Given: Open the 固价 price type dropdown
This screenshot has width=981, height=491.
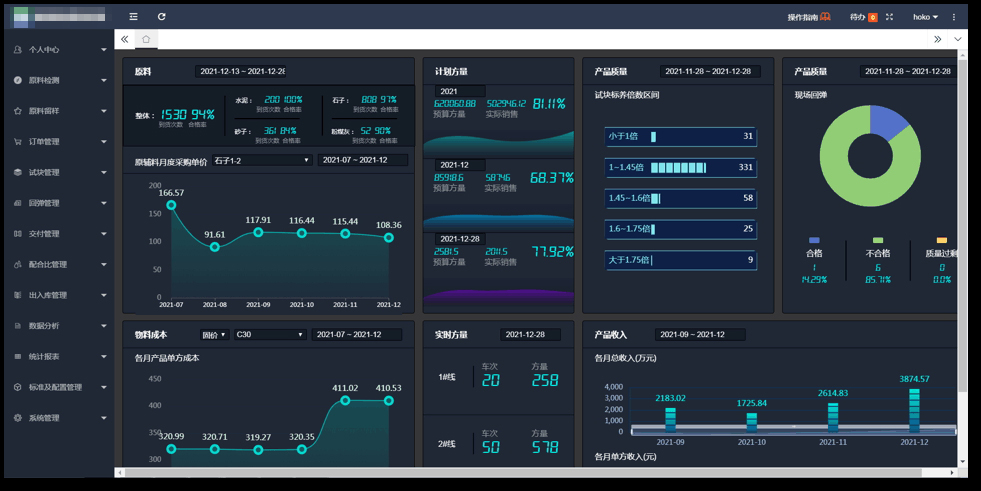Looking at the screenshot, I should pyautogui.click(x=213, y=335).
